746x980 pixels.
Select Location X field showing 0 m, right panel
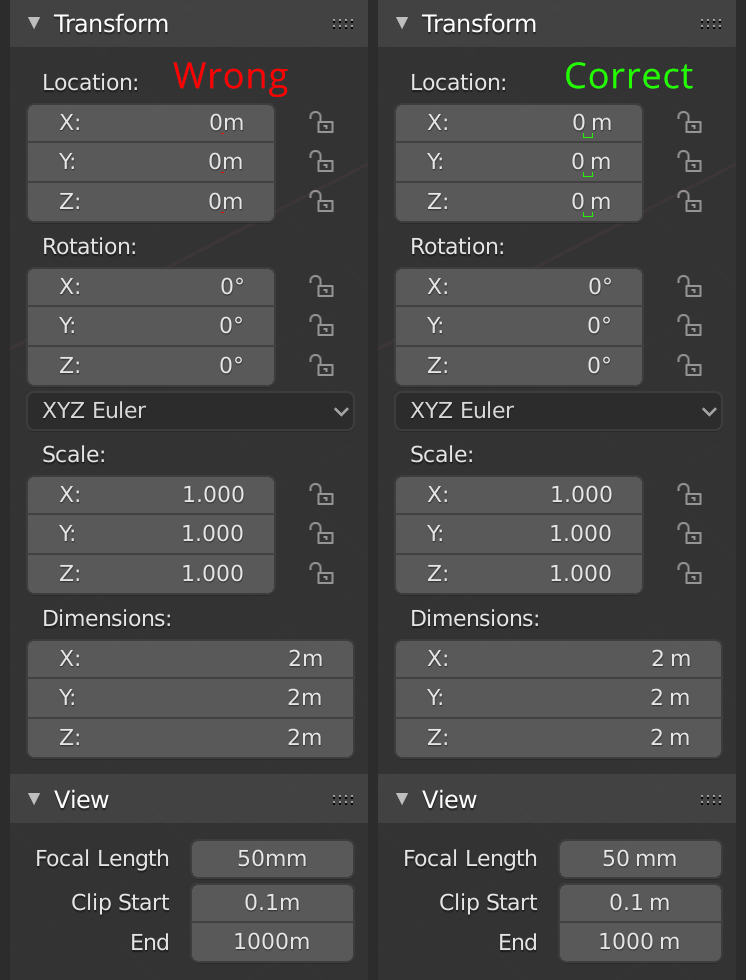519,123
